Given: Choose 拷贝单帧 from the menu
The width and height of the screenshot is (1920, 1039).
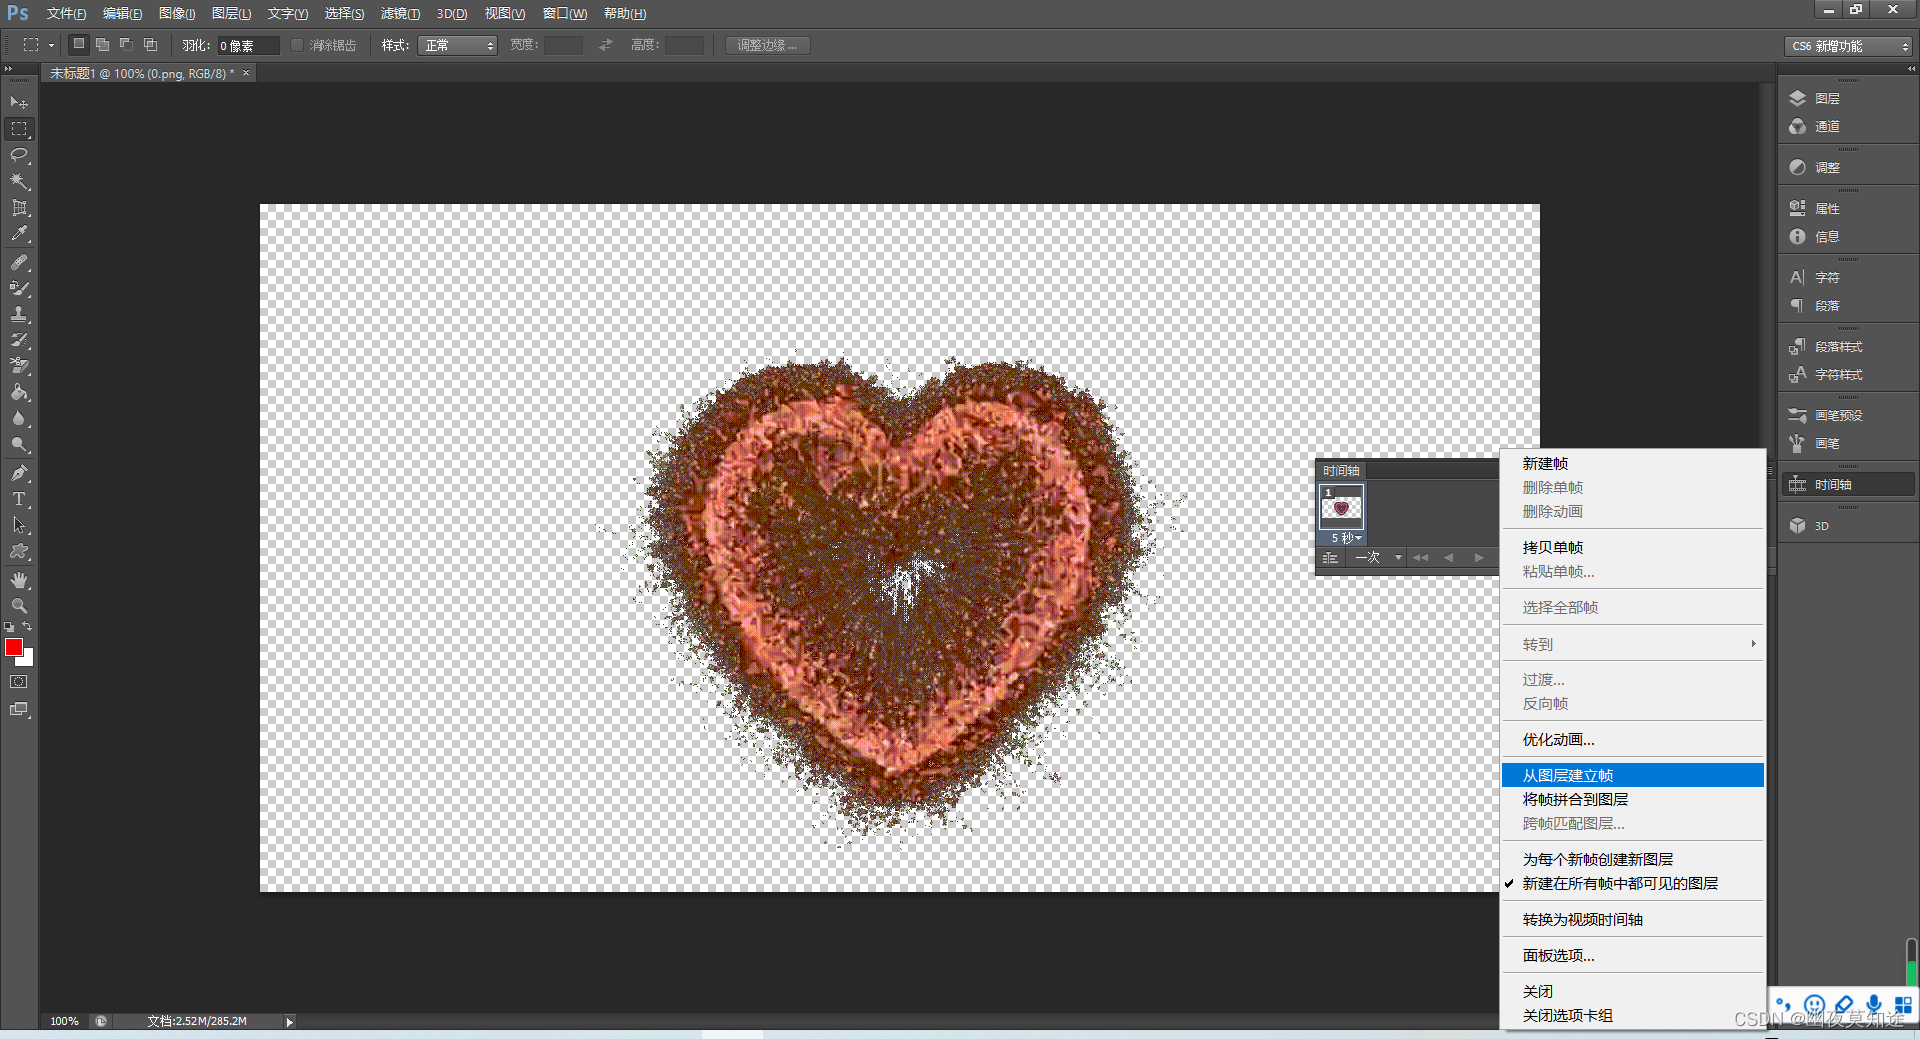Looking at the screenshot, I should pos(1632,548).
